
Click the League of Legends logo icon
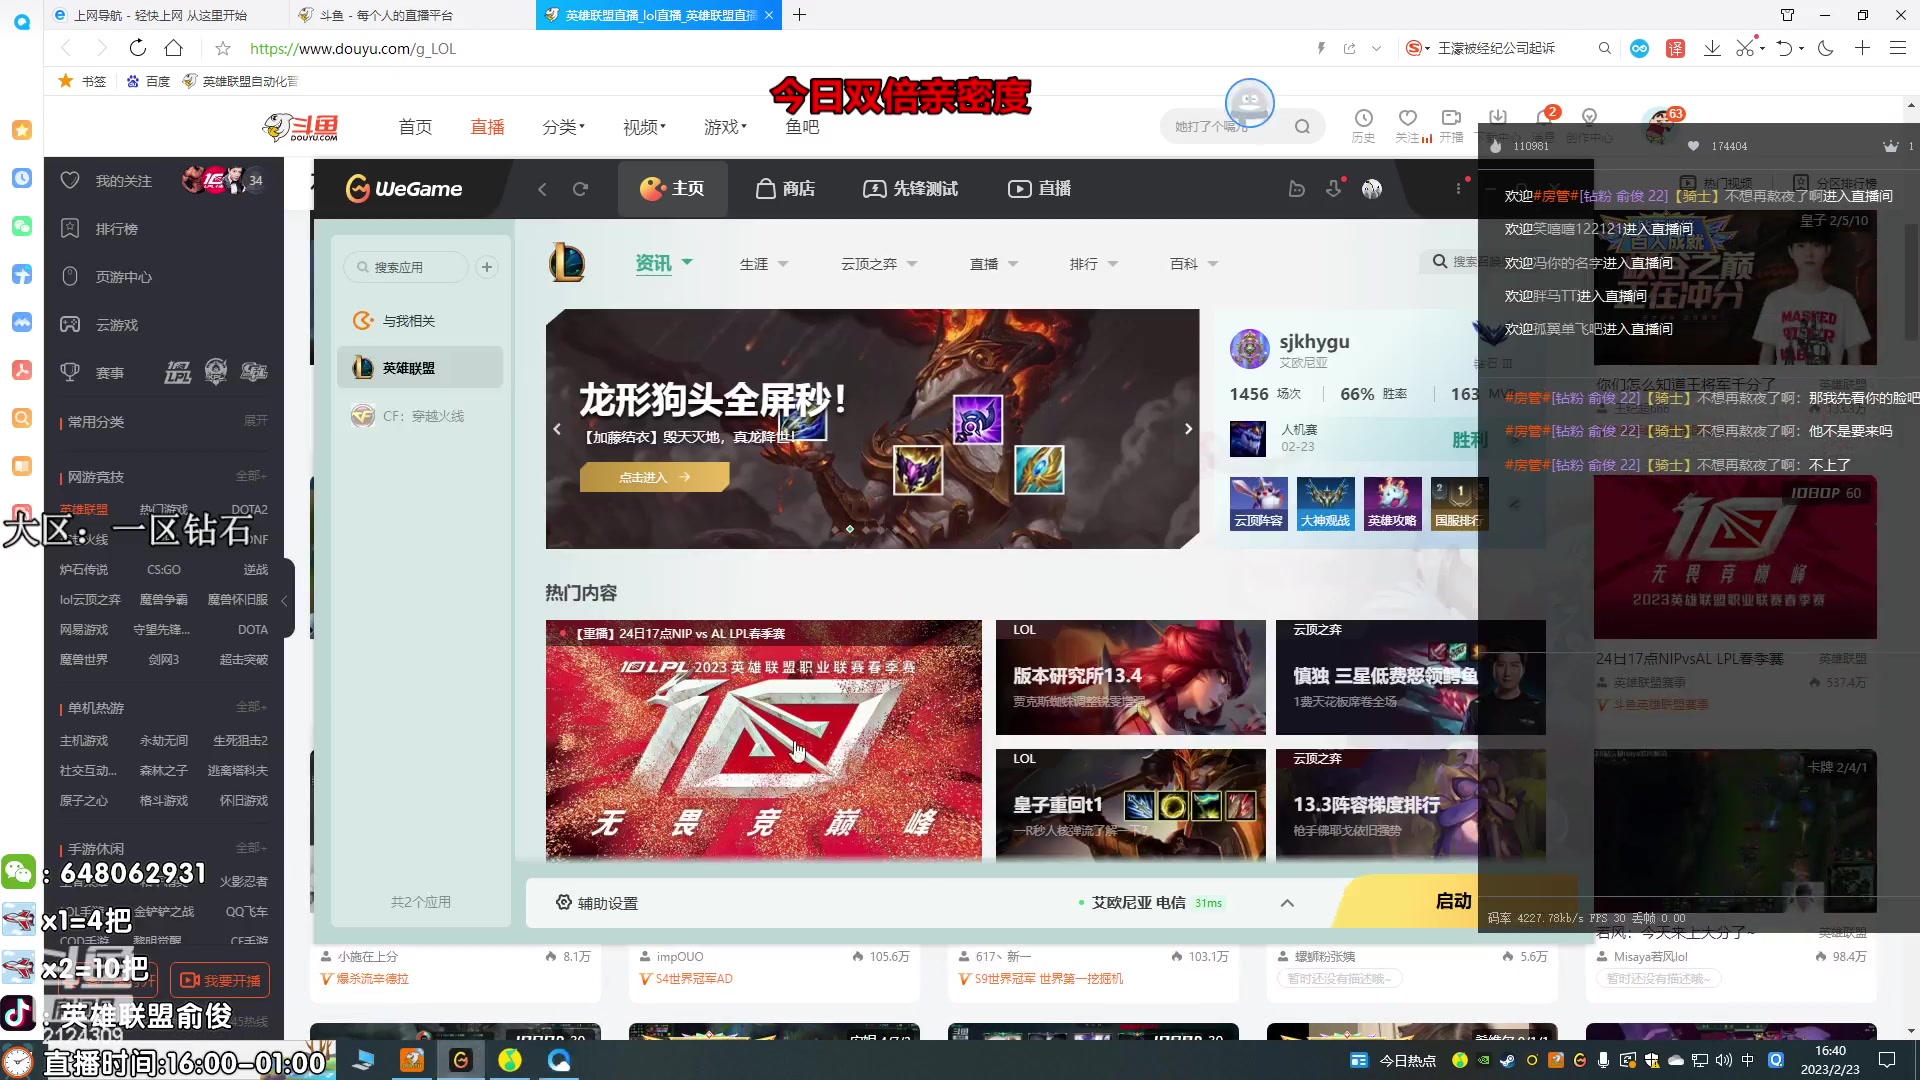click(567, 263)
